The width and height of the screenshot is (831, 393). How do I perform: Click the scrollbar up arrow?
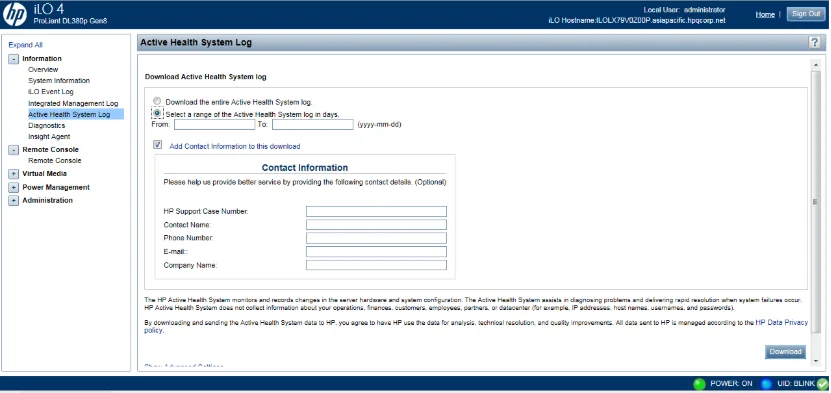point(815,65)
